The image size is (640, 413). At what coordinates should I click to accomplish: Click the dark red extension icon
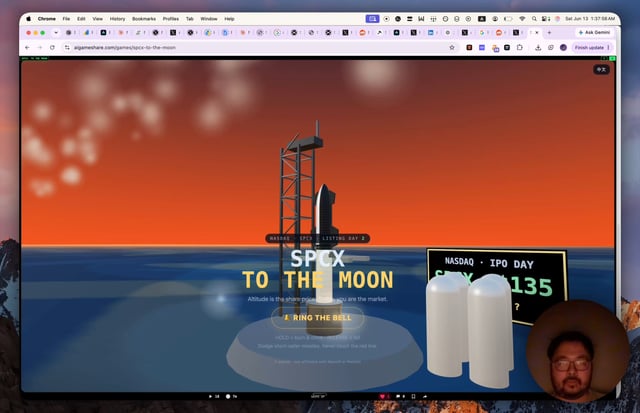click(x=469, y=48)
